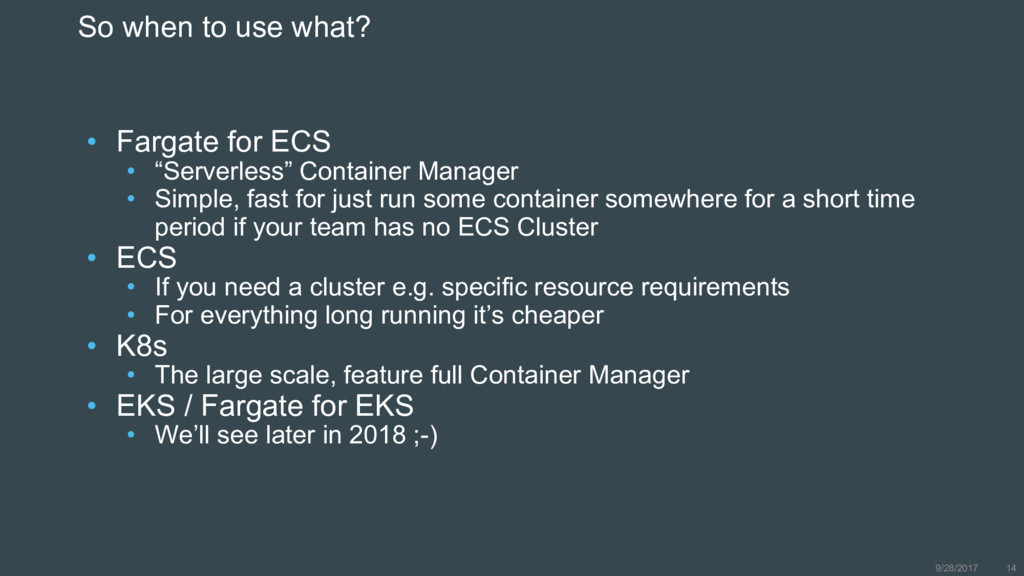This screenshot has height=576, width=1024.
Task: Click the bullet before 'If you need a cluster'
Action: tap(131, 287)
